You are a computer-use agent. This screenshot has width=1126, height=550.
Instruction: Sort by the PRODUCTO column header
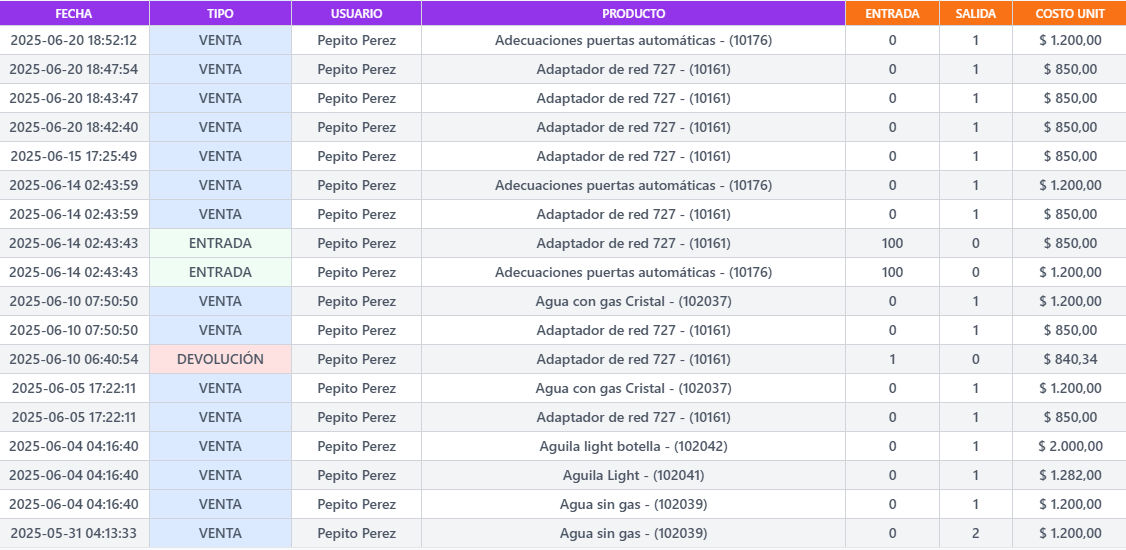[x=633, y=14]
